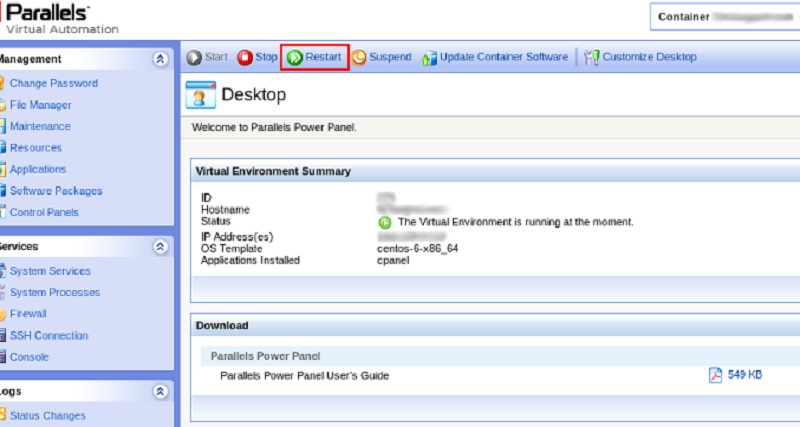This screenshot has height=427, width=800.
Task: Click the running status message text
Action: tap(515, 222)
